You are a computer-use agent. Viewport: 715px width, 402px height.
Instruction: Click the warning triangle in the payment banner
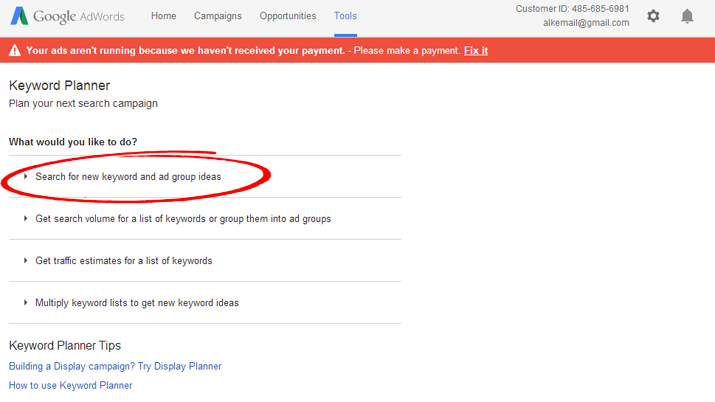[x=15, y=50]
